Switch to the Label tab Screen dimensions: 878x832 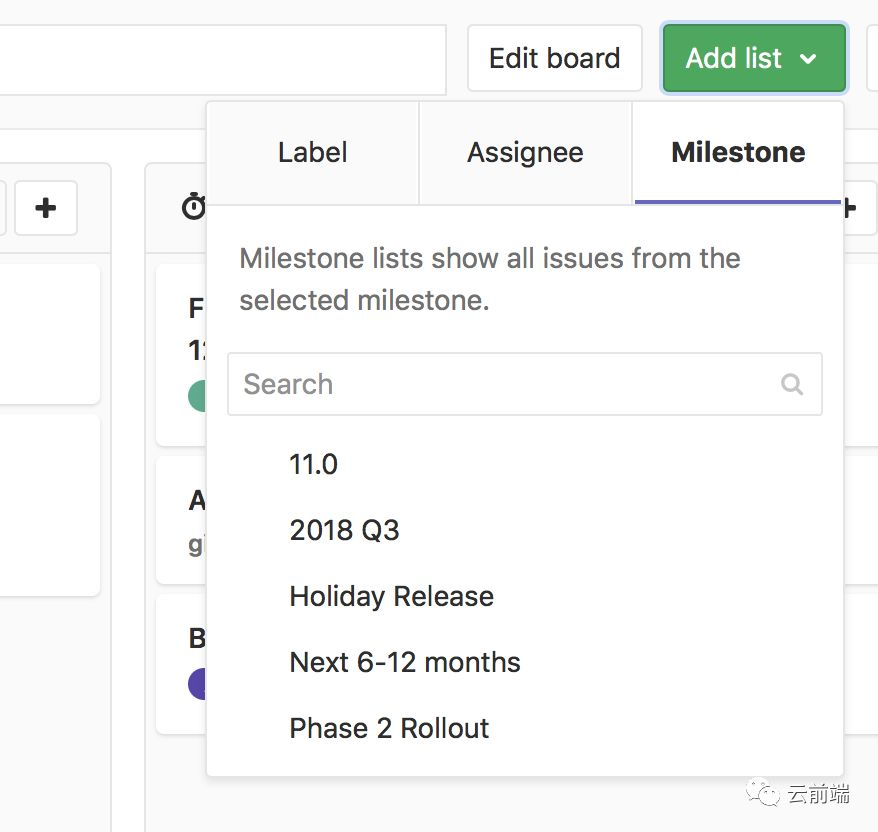(x=311, y=152)
